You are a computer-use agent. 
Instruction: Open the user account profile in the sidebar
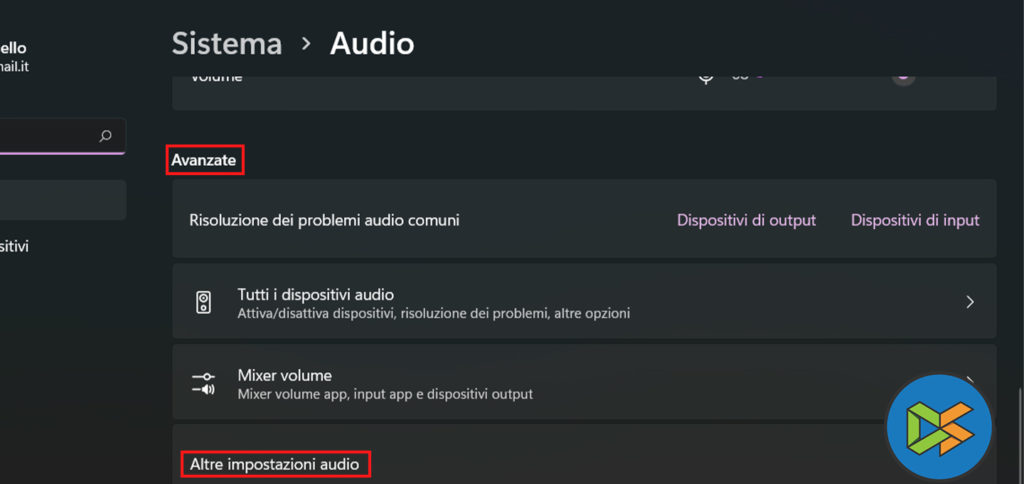pos(14,56)
